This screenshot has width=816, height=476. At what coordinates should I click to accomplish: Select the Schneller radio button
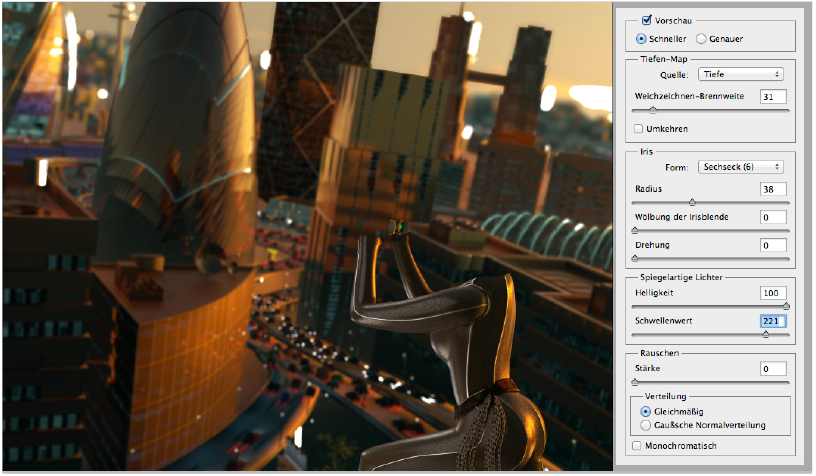tap(641, 39)
